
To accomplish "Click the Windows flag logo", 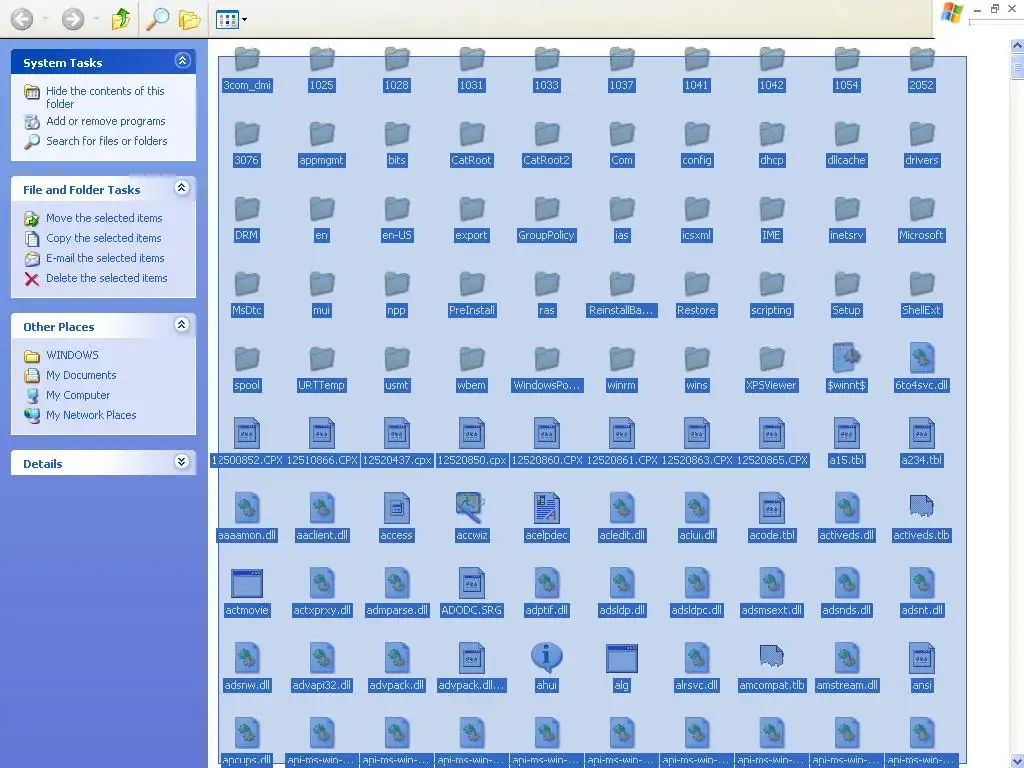I will coord(952,13).
